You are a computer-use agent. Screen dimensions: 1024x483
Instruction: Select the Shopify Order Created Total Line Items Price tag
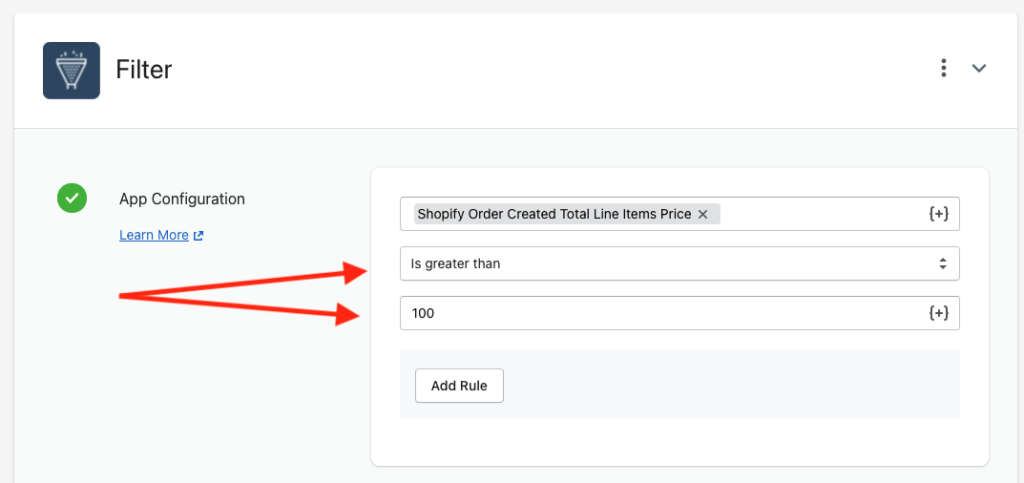click(x=554, y=214)
